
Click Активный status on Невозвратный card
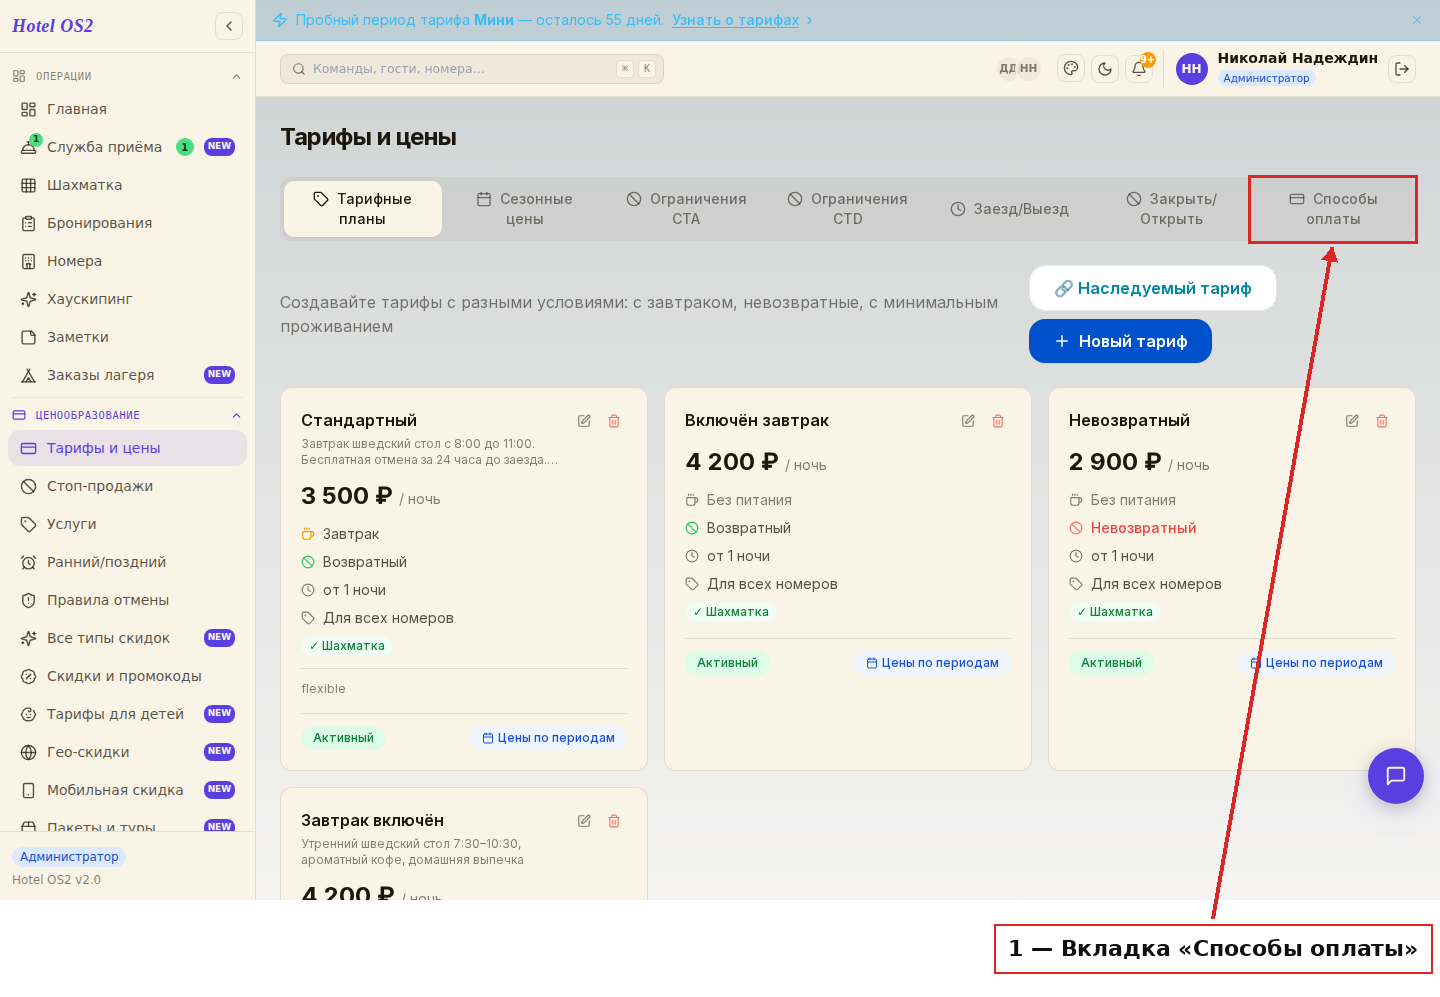tap(1111, 663)
